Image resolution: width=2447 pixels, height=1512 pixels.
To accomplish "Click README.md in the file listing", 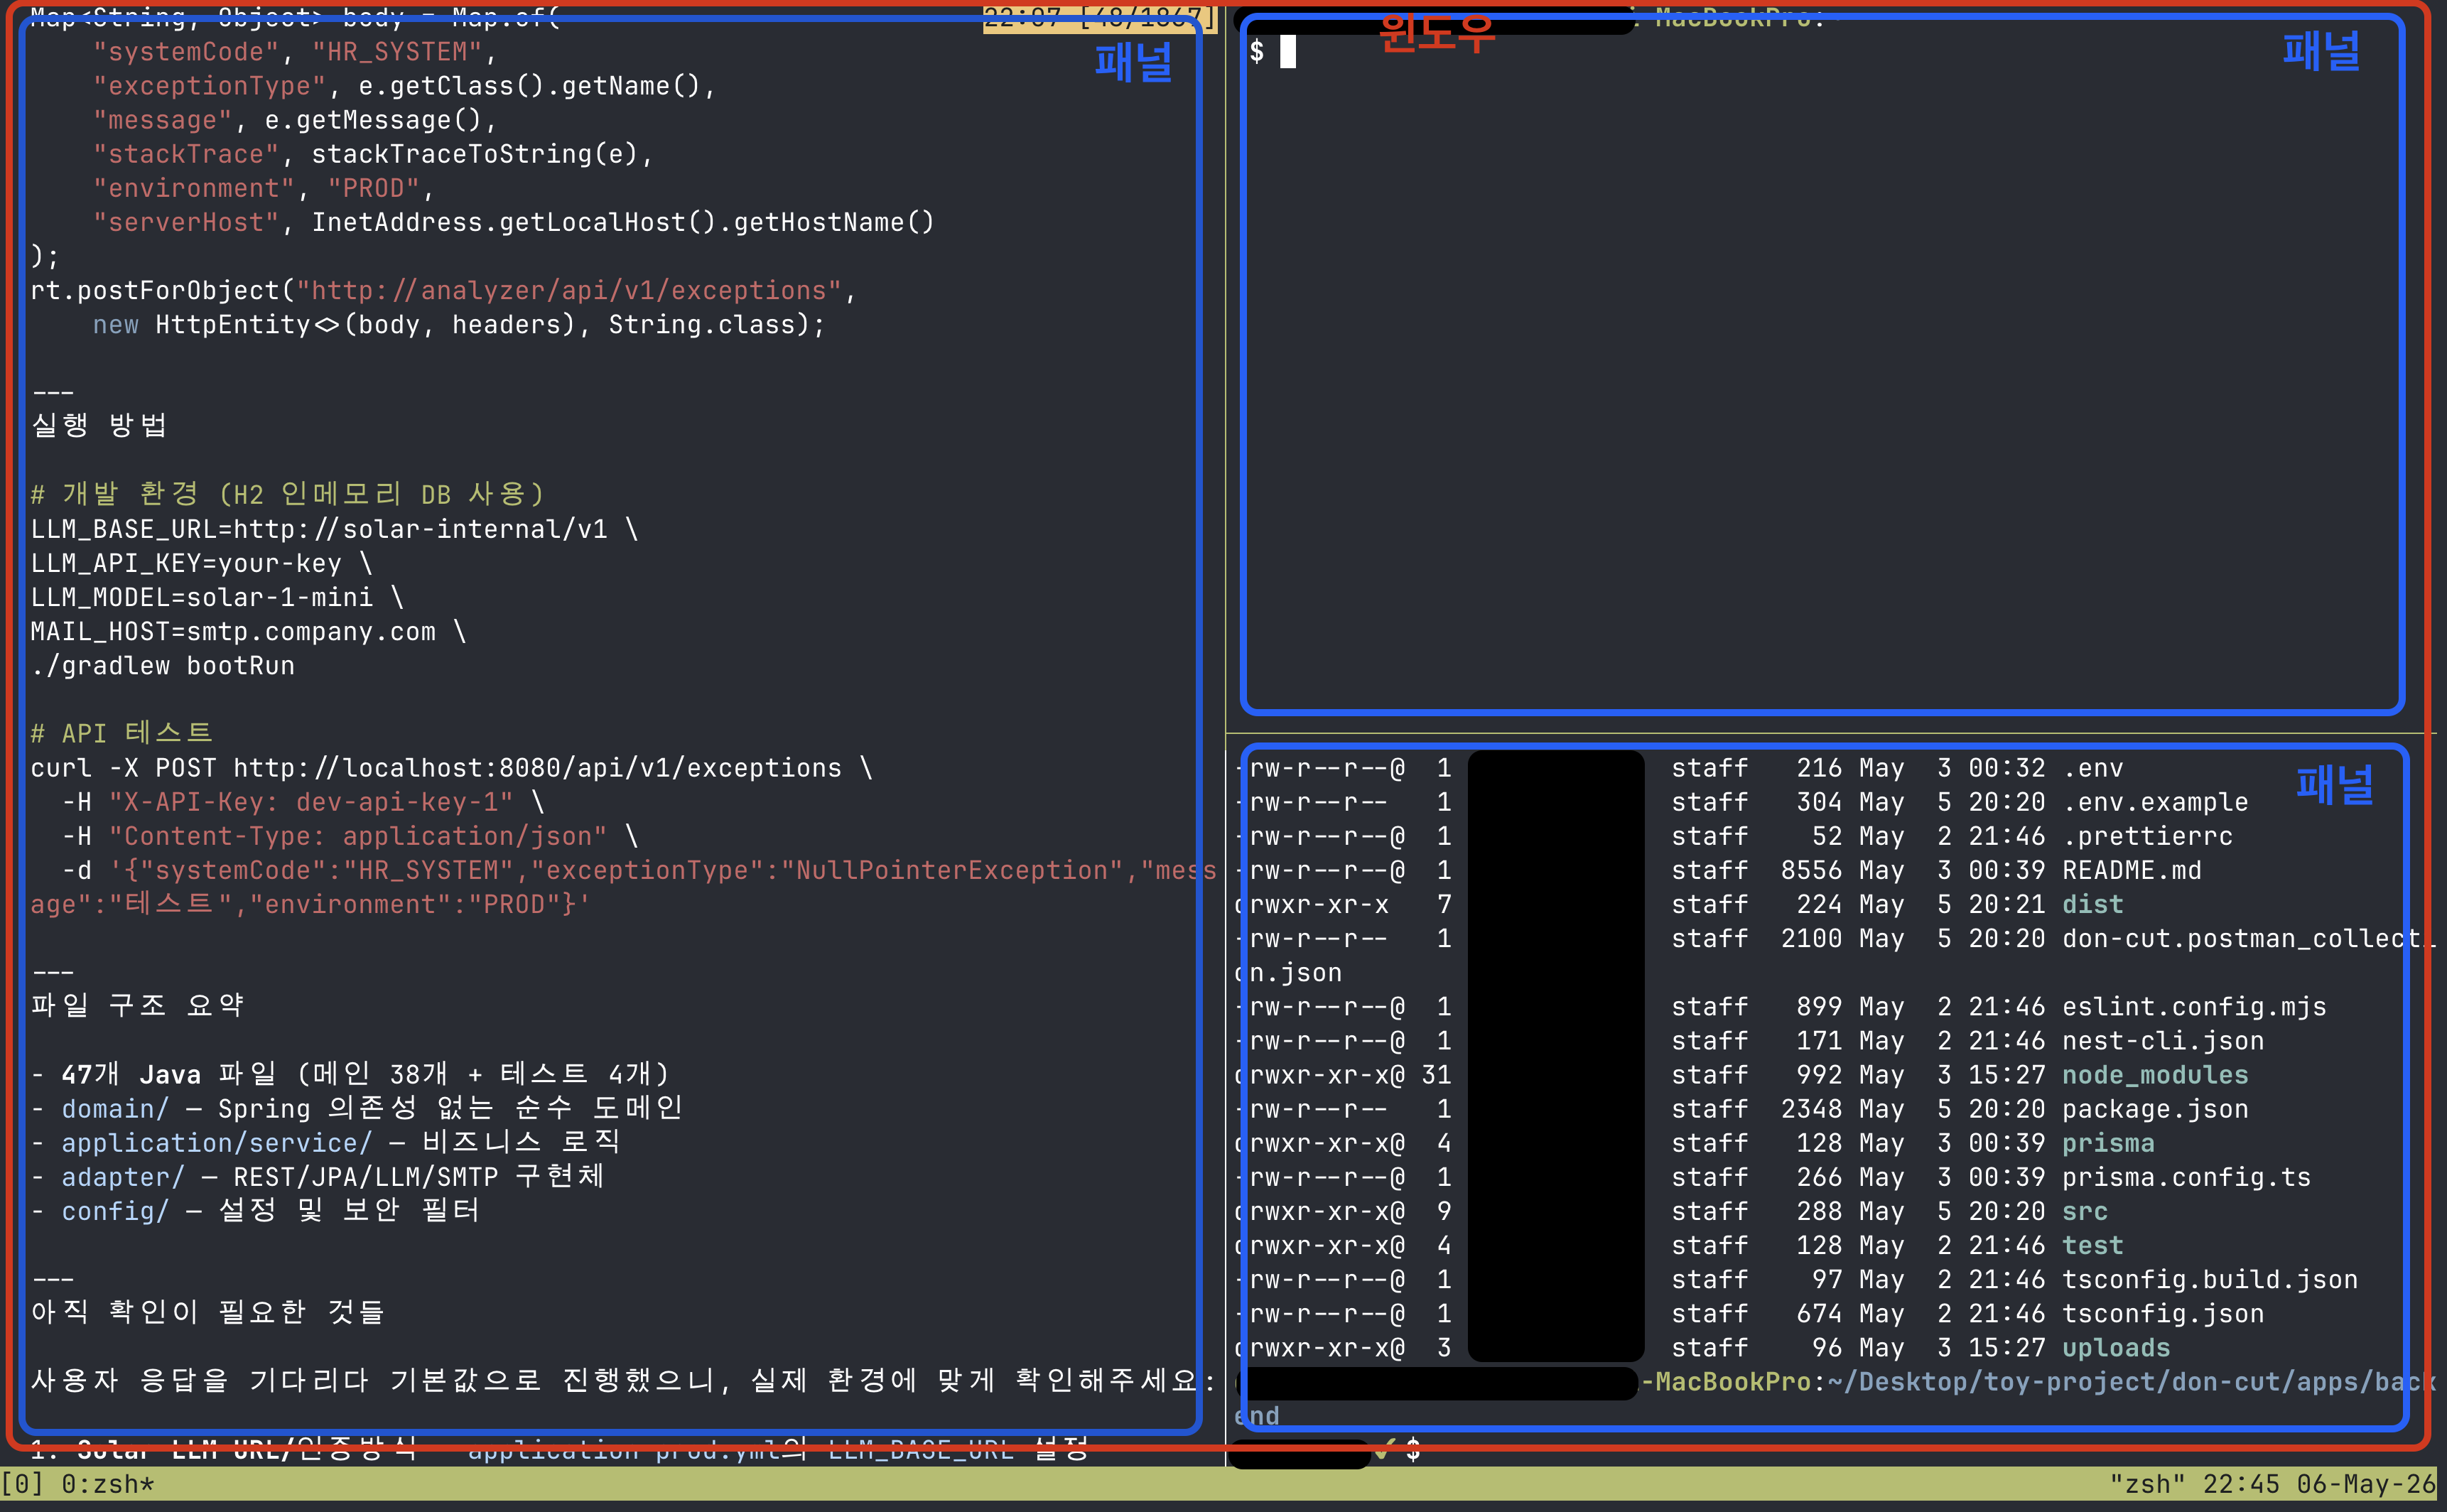I will pos(2132,870).
